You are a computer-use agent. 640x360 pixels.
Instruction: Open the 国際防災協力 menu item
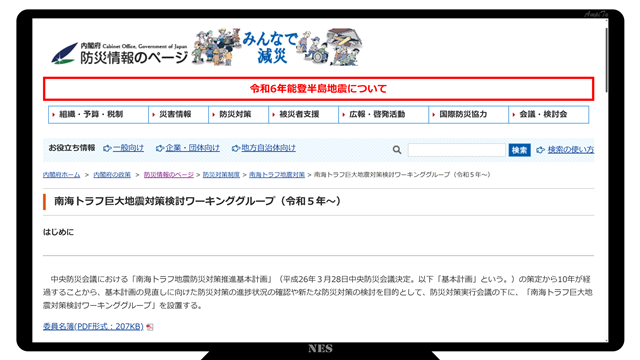pyautogui.click(x=469, y=114)
